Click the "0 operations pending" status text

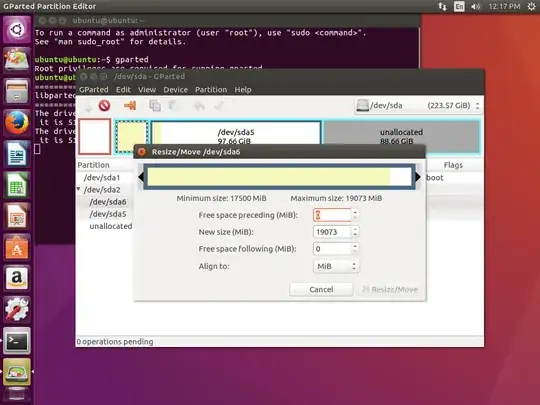[x=115, y=342]
